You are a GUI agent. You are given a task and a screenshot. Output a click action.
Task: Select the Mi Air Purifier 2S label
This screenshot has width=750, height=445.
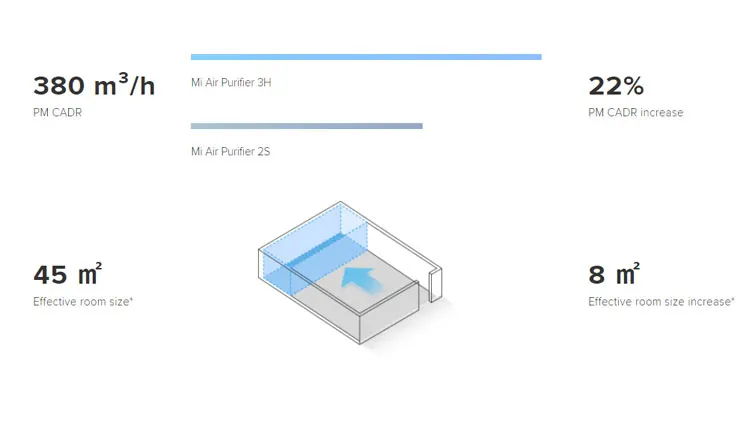pyautogui.click(x=231, y=151)
